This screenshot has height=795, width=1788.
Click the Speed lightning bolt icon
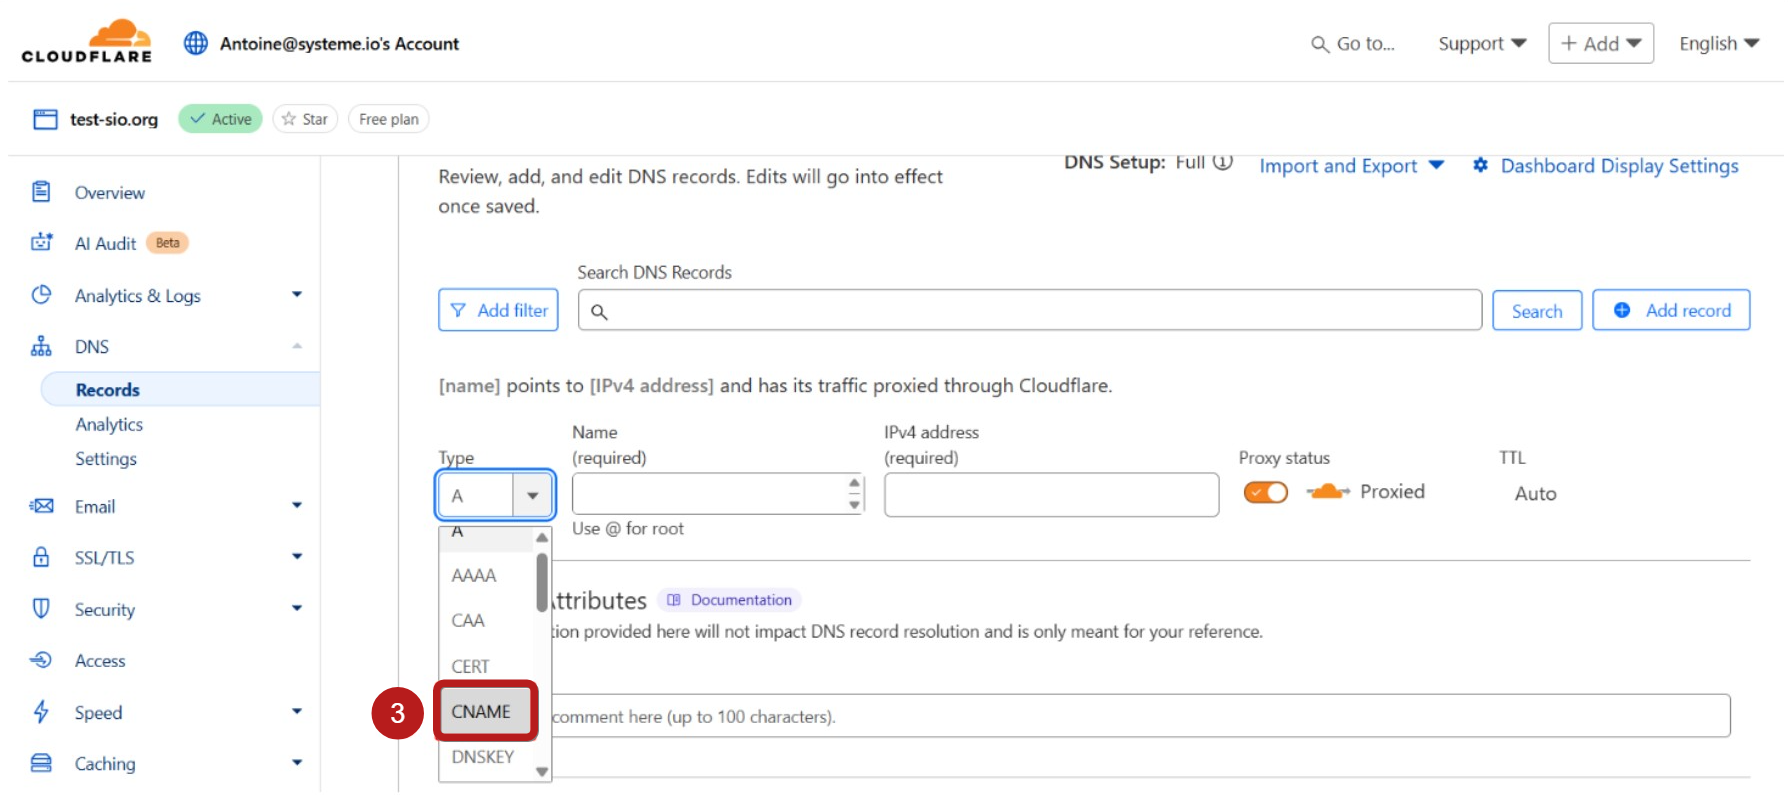click(x=41, y=712)
